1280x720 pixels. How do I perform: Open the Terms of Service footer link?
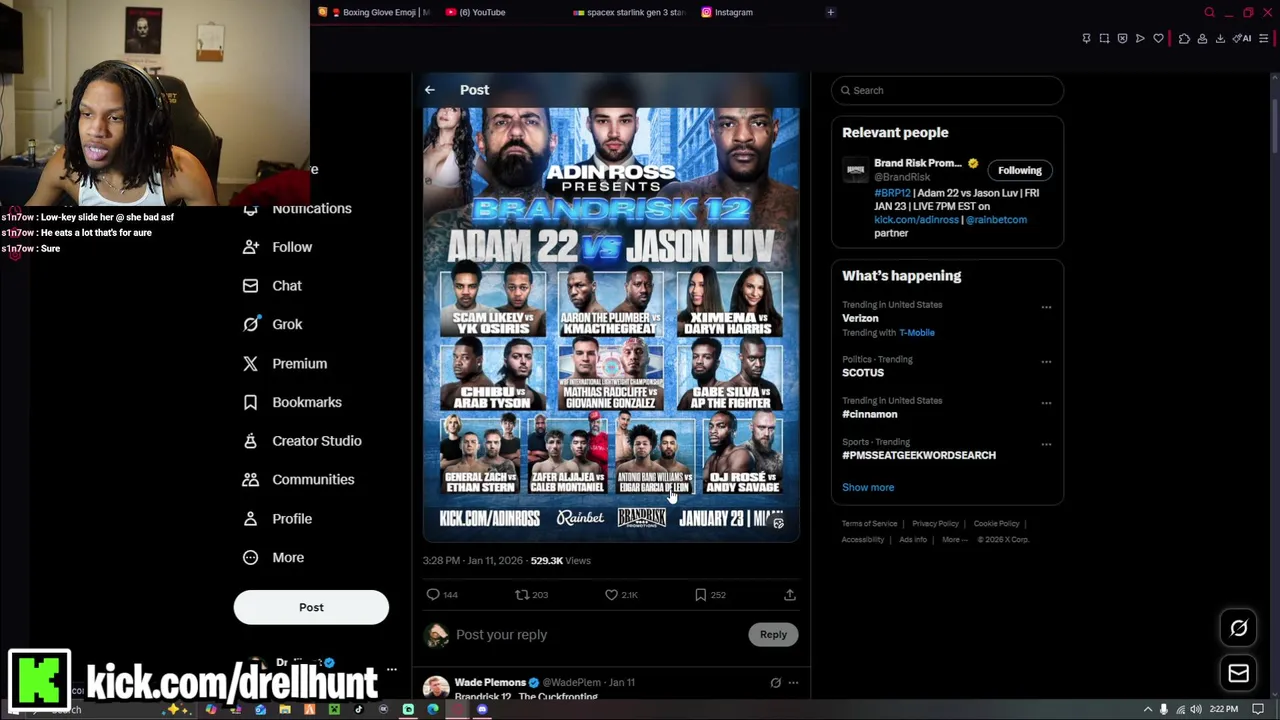[869, 524]
